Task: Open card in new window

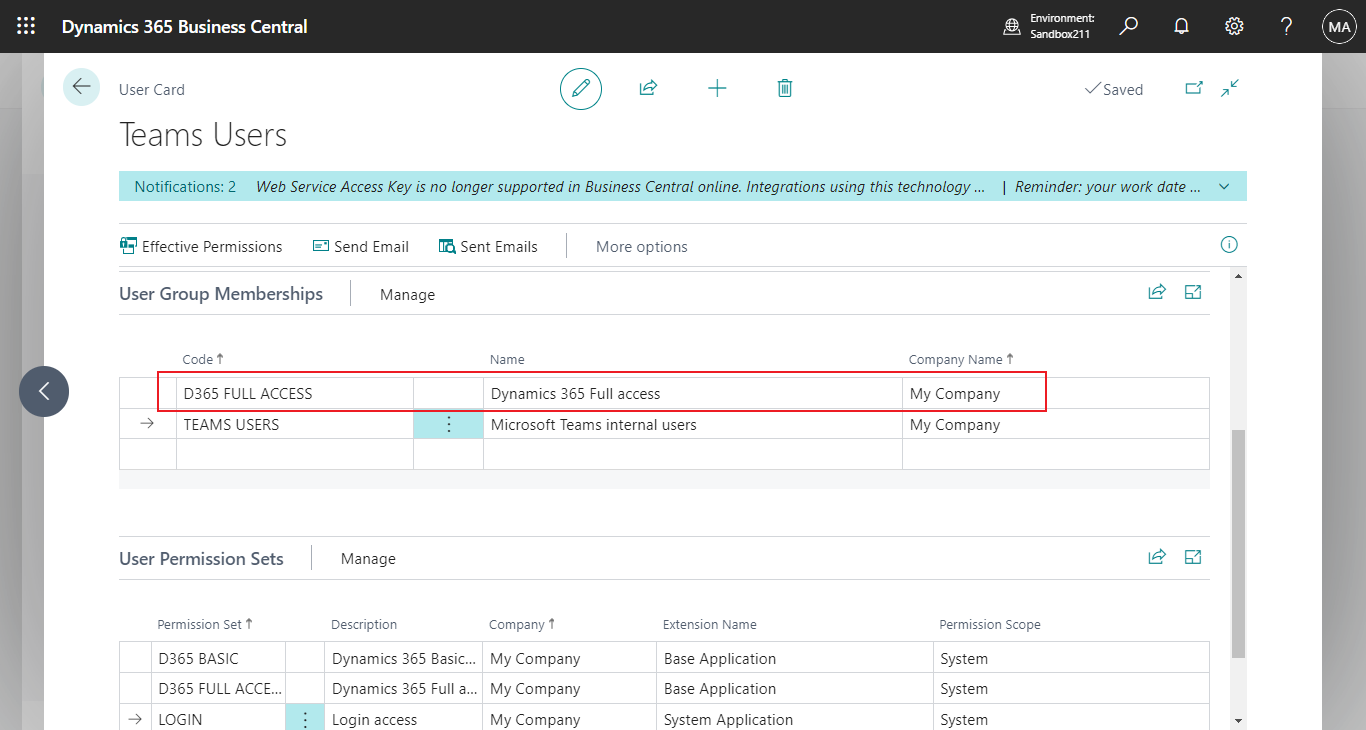Action: [x=1194, y=89]
